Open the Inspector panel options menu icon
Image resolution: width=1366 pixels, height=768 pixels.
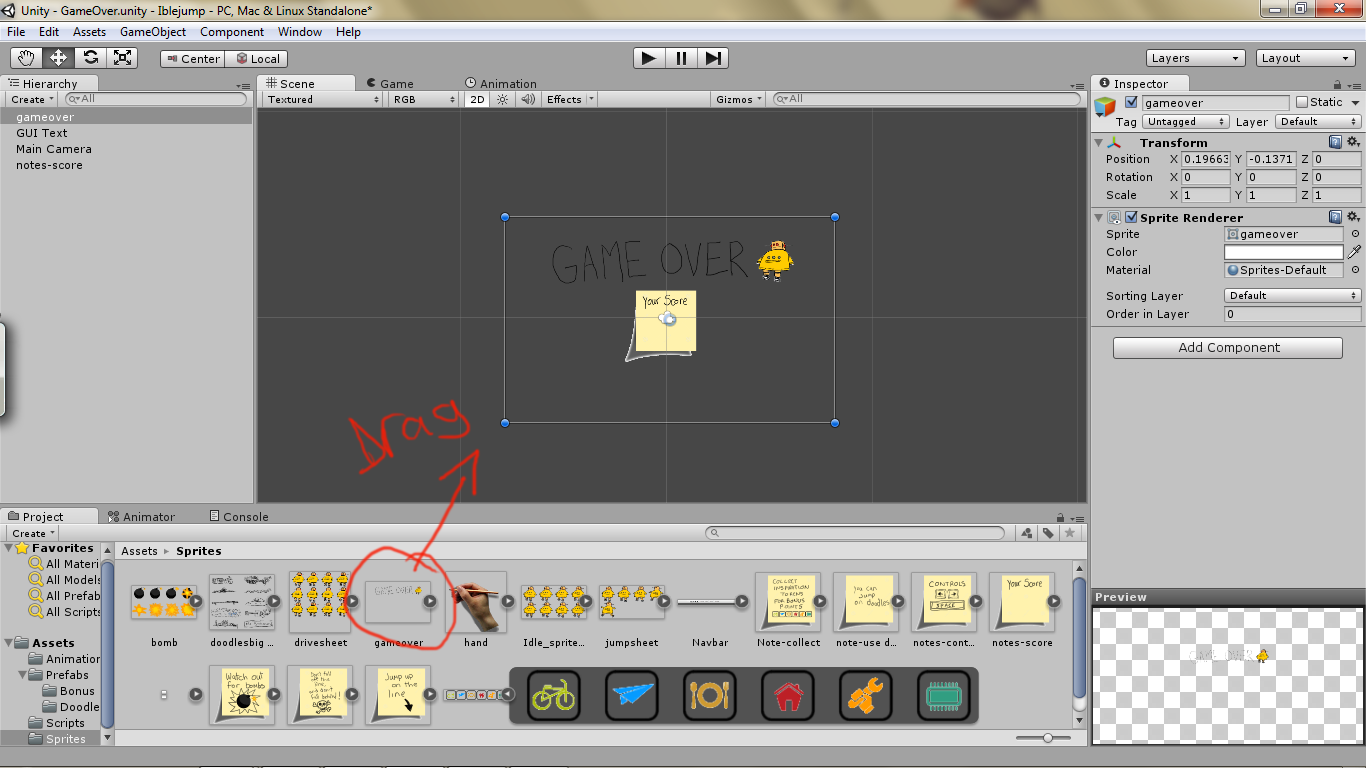point(1355,87)
